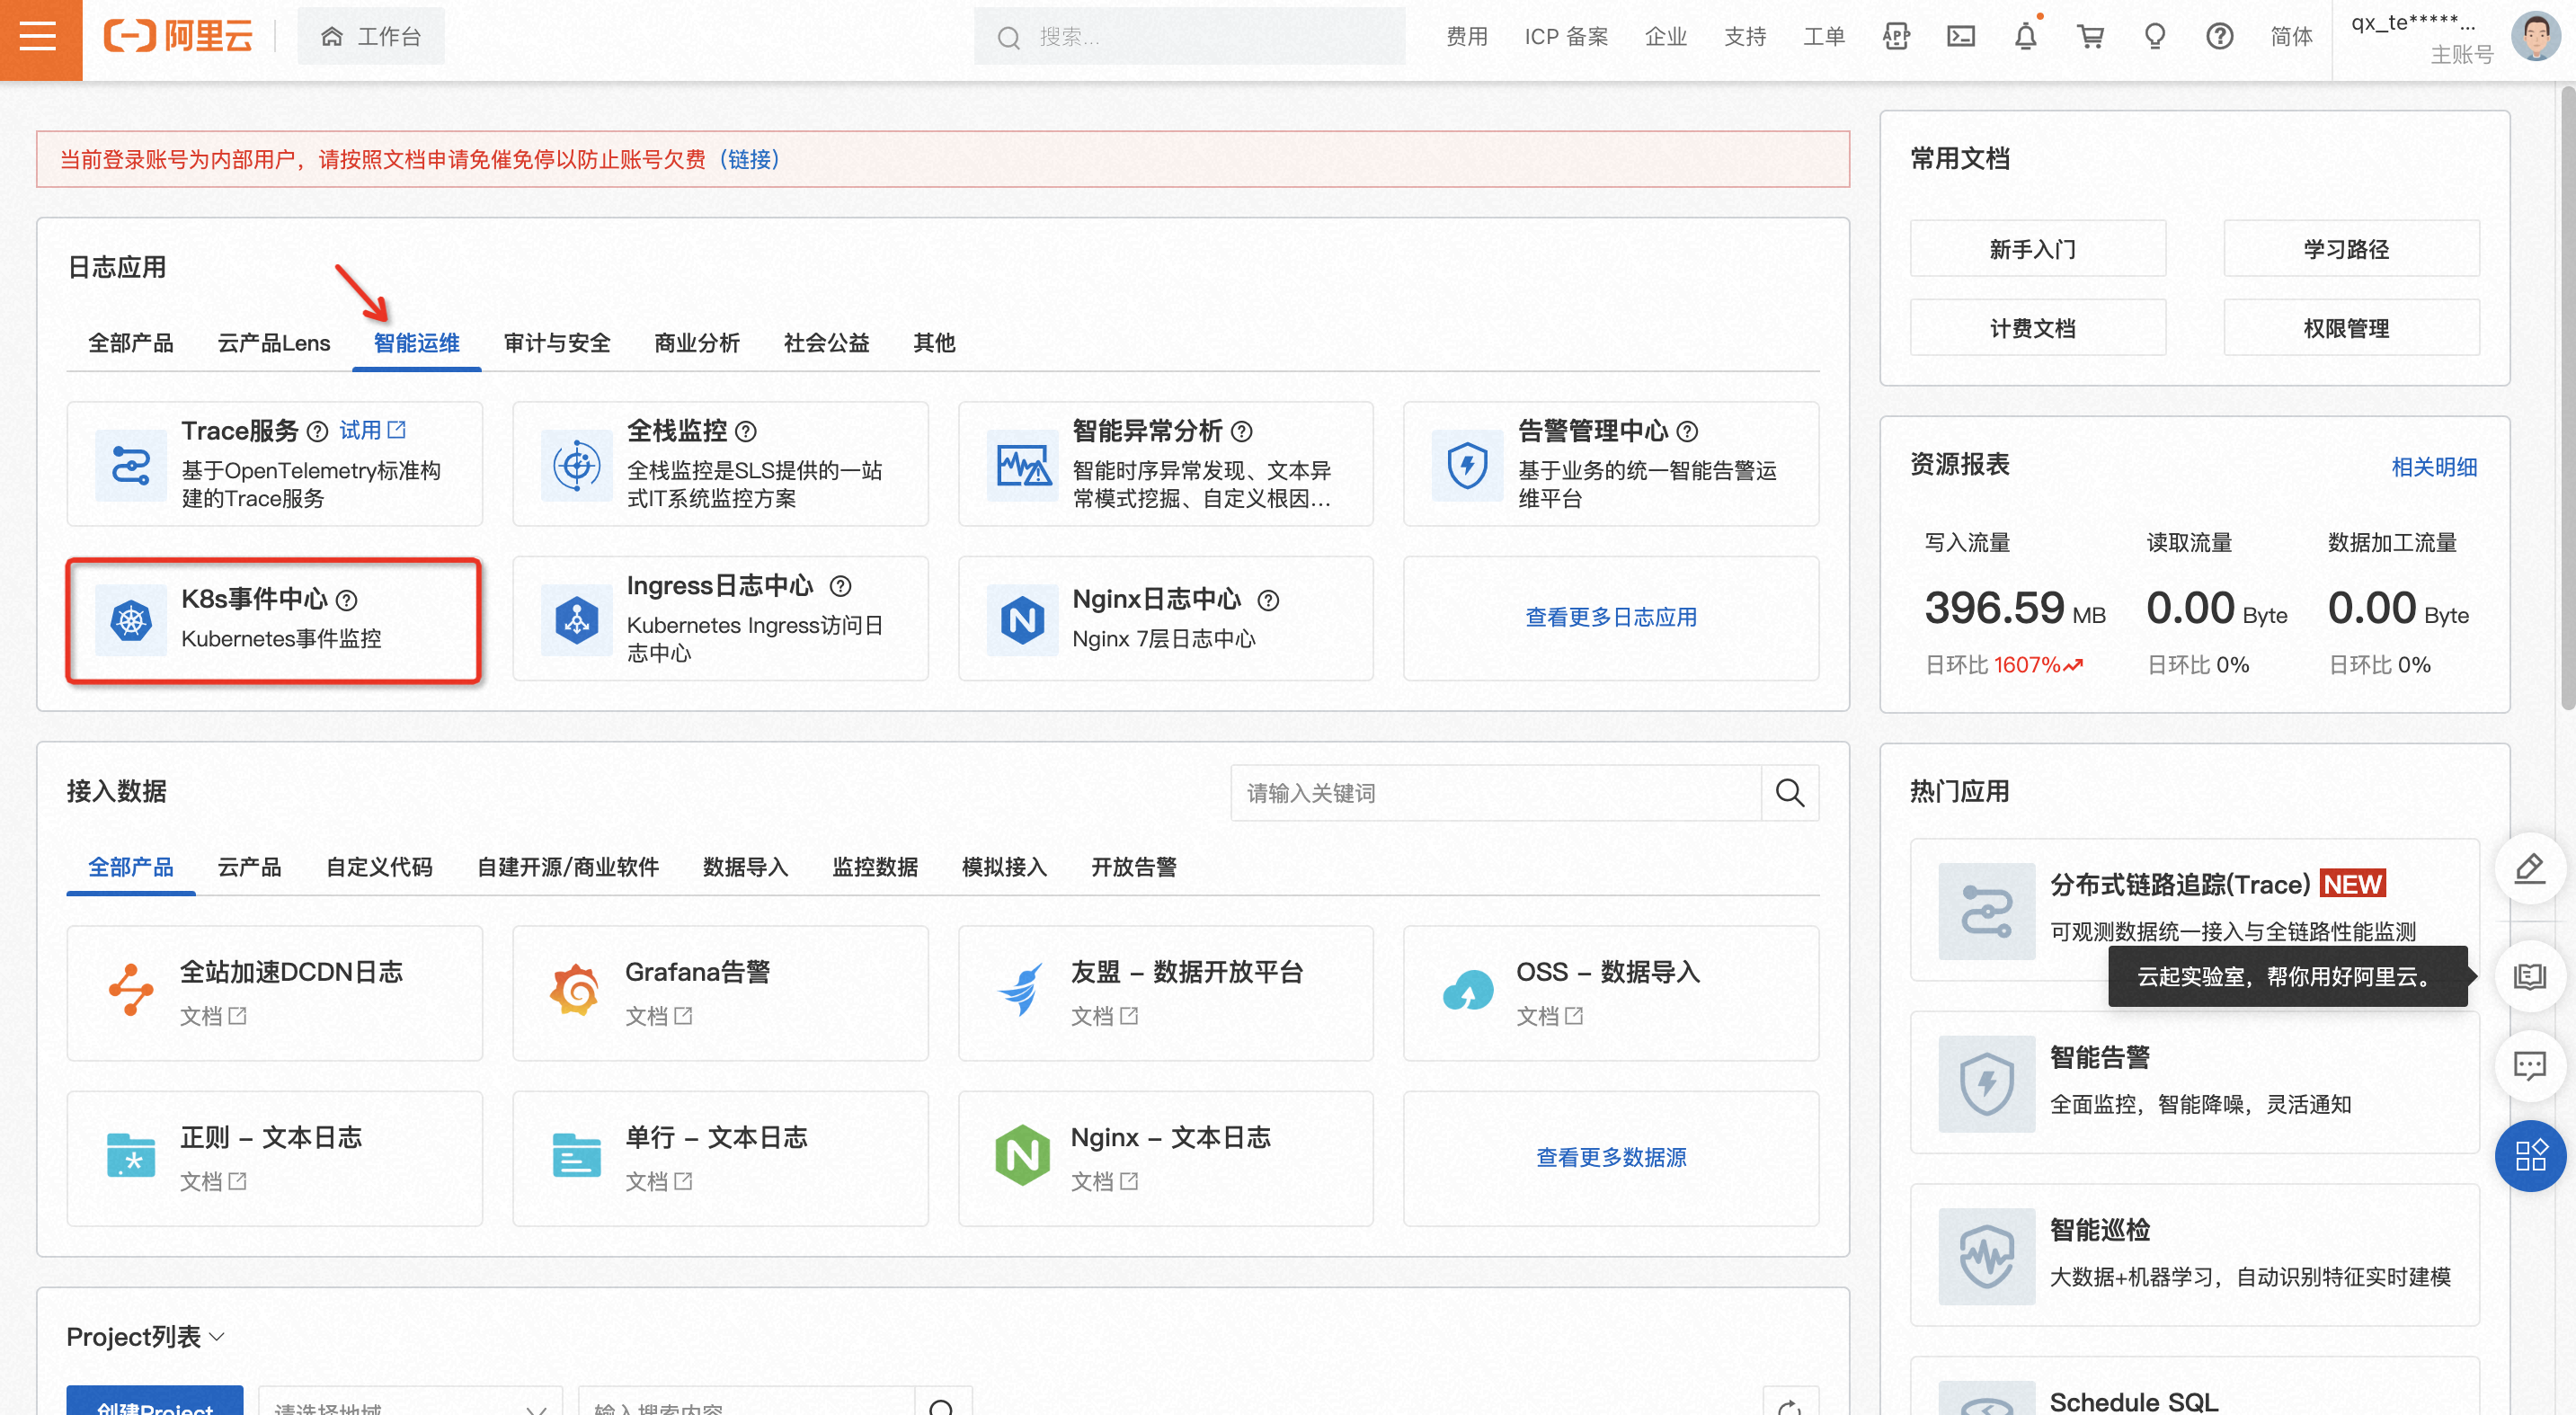Open the Cloud Shell terminal icon

point(1960,37)
